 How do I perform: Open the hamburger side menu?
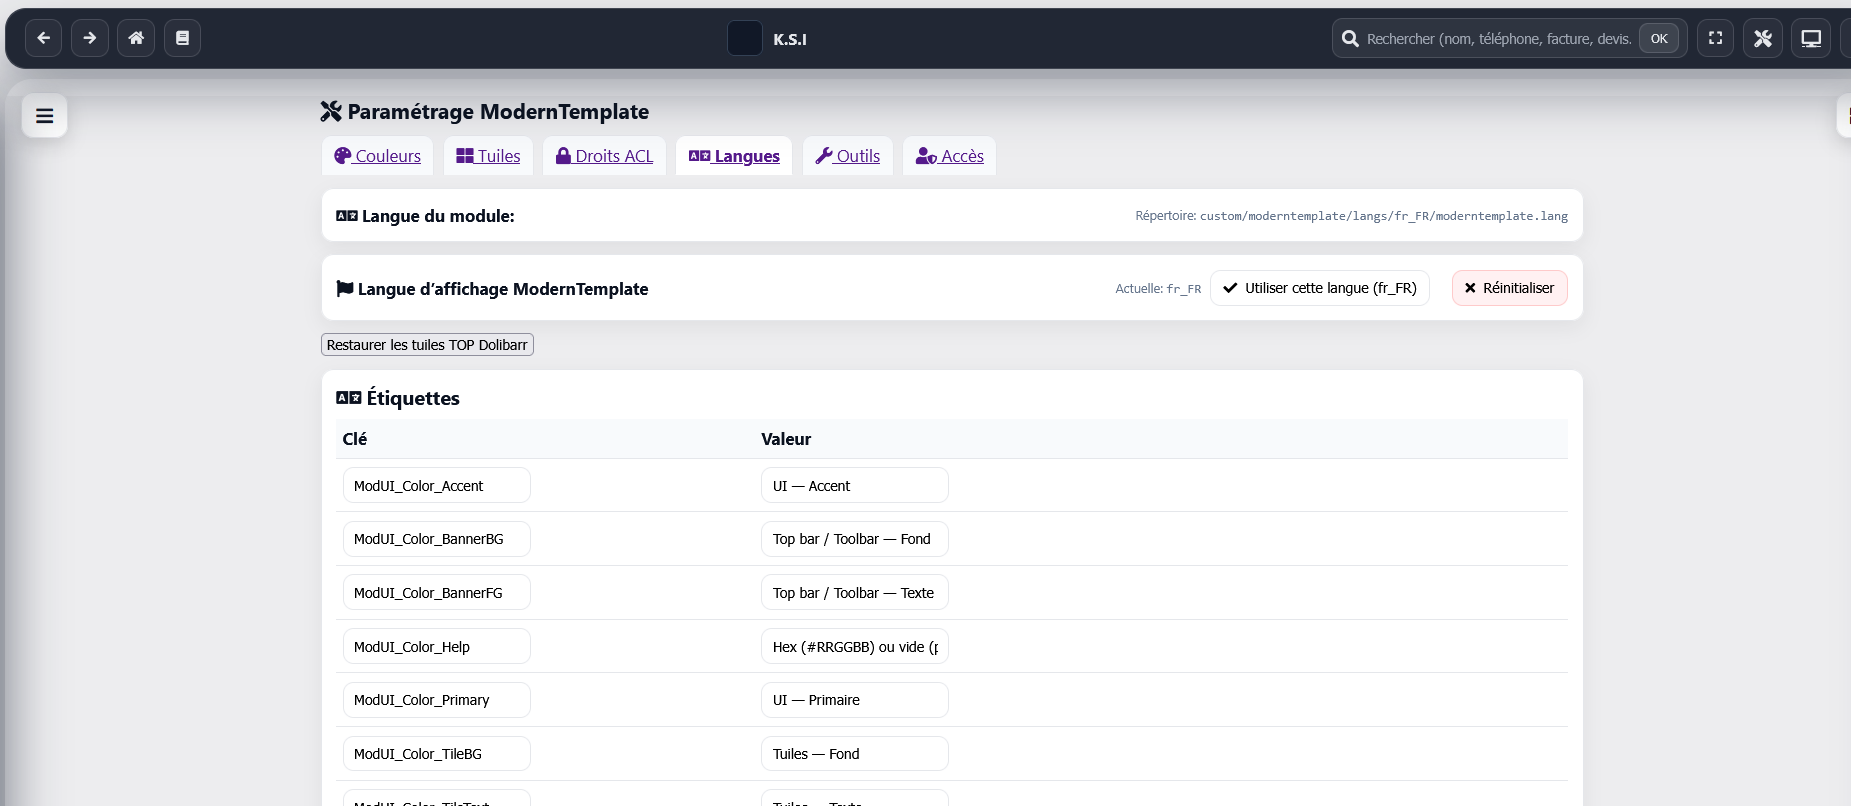coord(45,116)
